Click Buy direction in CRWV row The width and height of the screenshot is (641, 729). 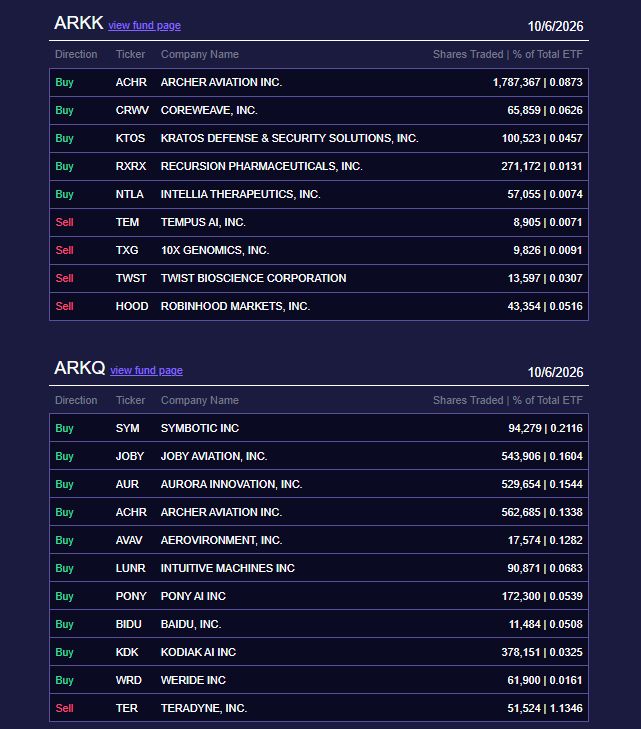64,110
